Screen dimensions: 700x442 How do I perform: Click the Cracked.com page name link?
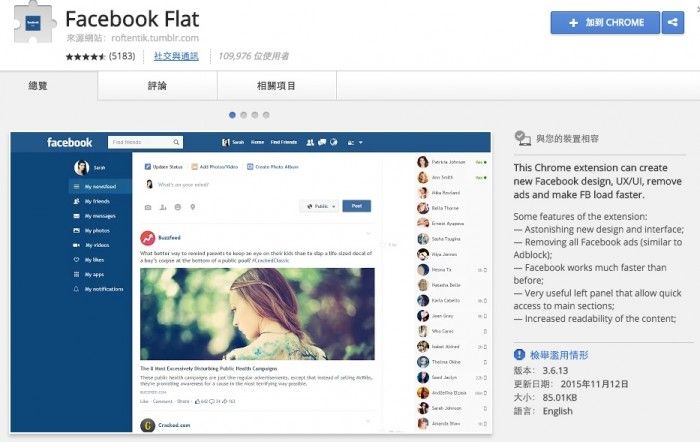pos(174,425)
